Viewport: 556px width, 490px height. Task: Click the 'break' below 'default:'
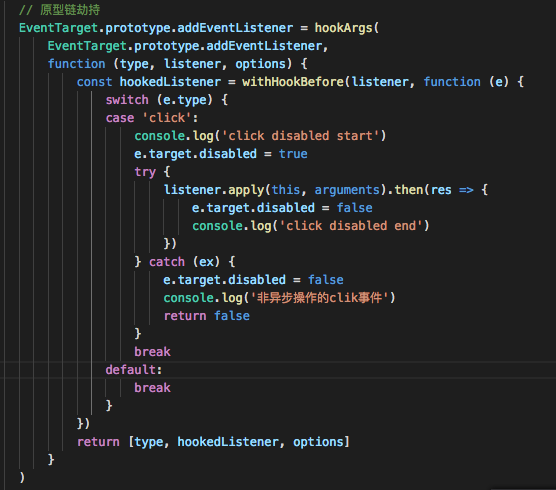[x=152, y=388]
